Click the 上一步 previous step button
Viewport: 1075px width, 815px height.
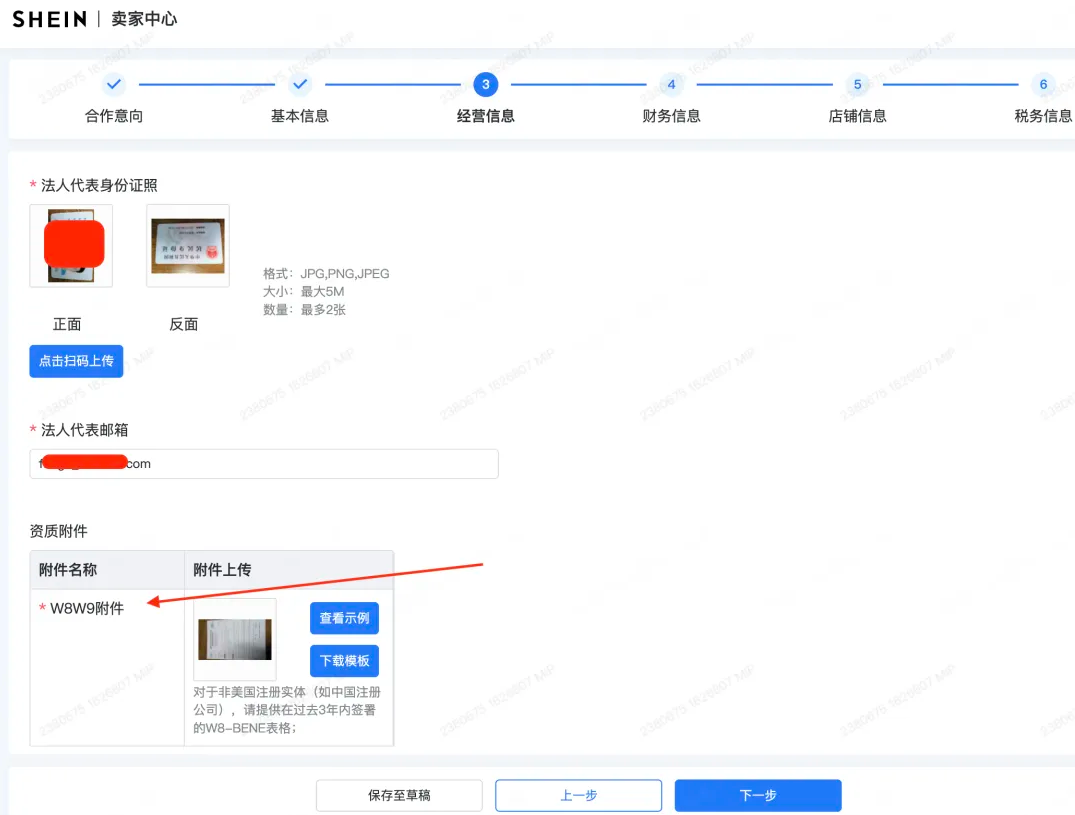coord(578,795)
